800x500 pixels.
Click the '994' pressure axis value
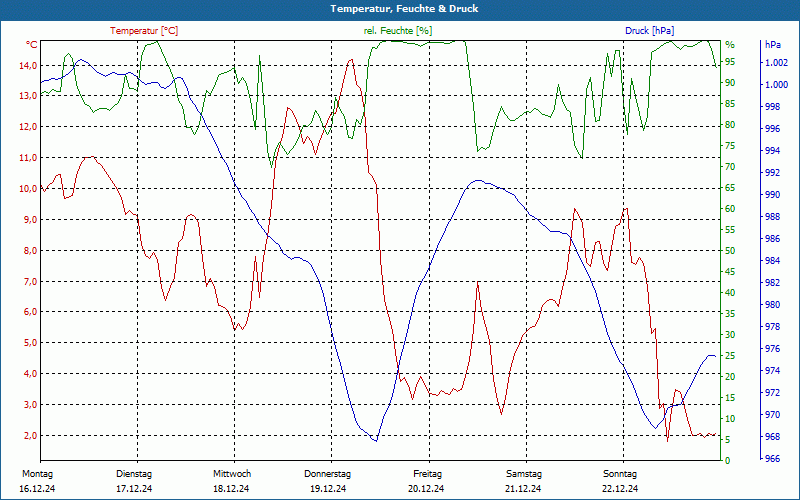point(772,151)
